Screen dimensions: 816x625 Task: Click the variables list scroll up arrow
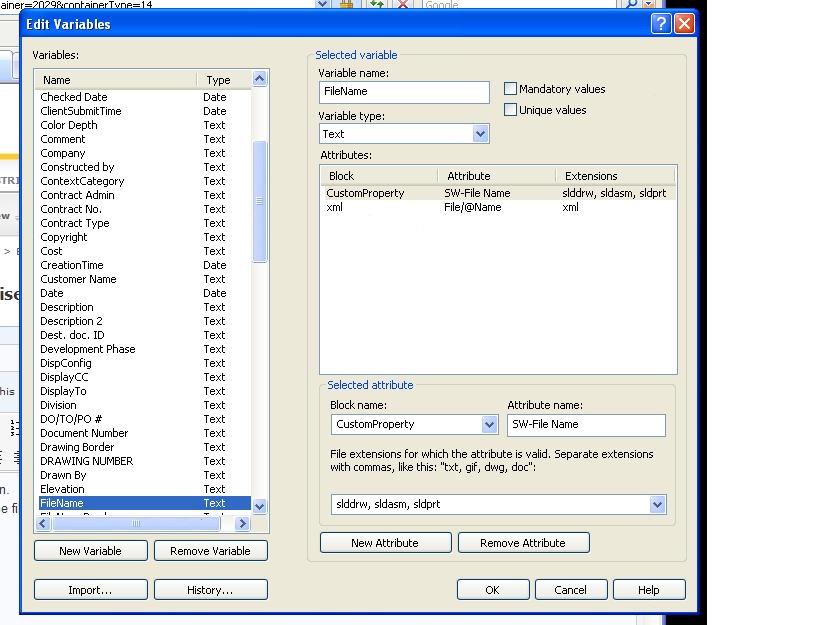(x=260, y=79)
